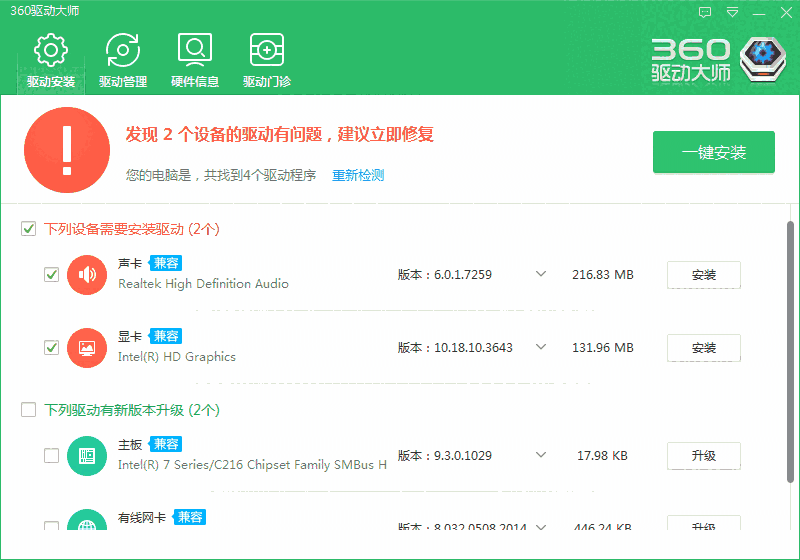Click the 17.98 KB size value

pos(603,456)
